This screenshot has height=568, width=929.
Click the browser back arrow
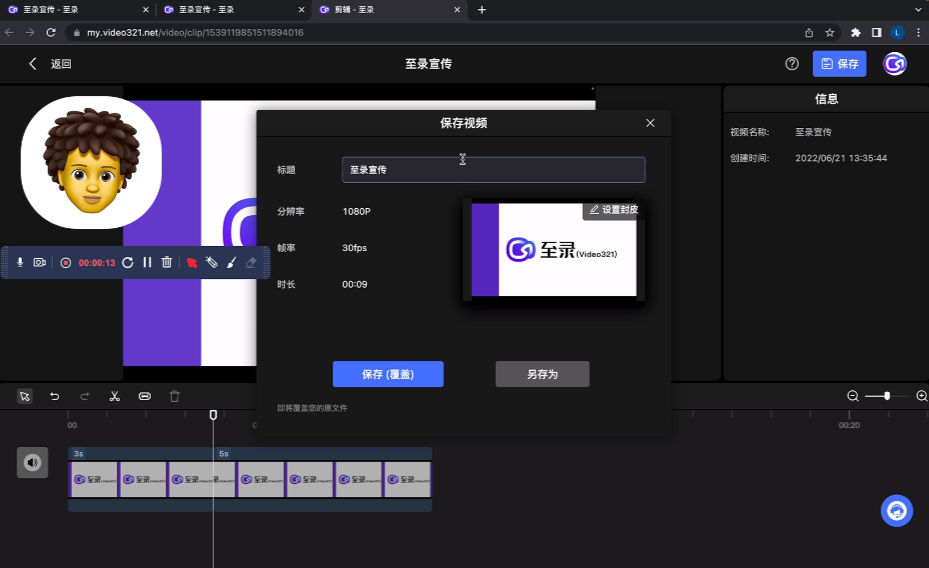point(9,33)
